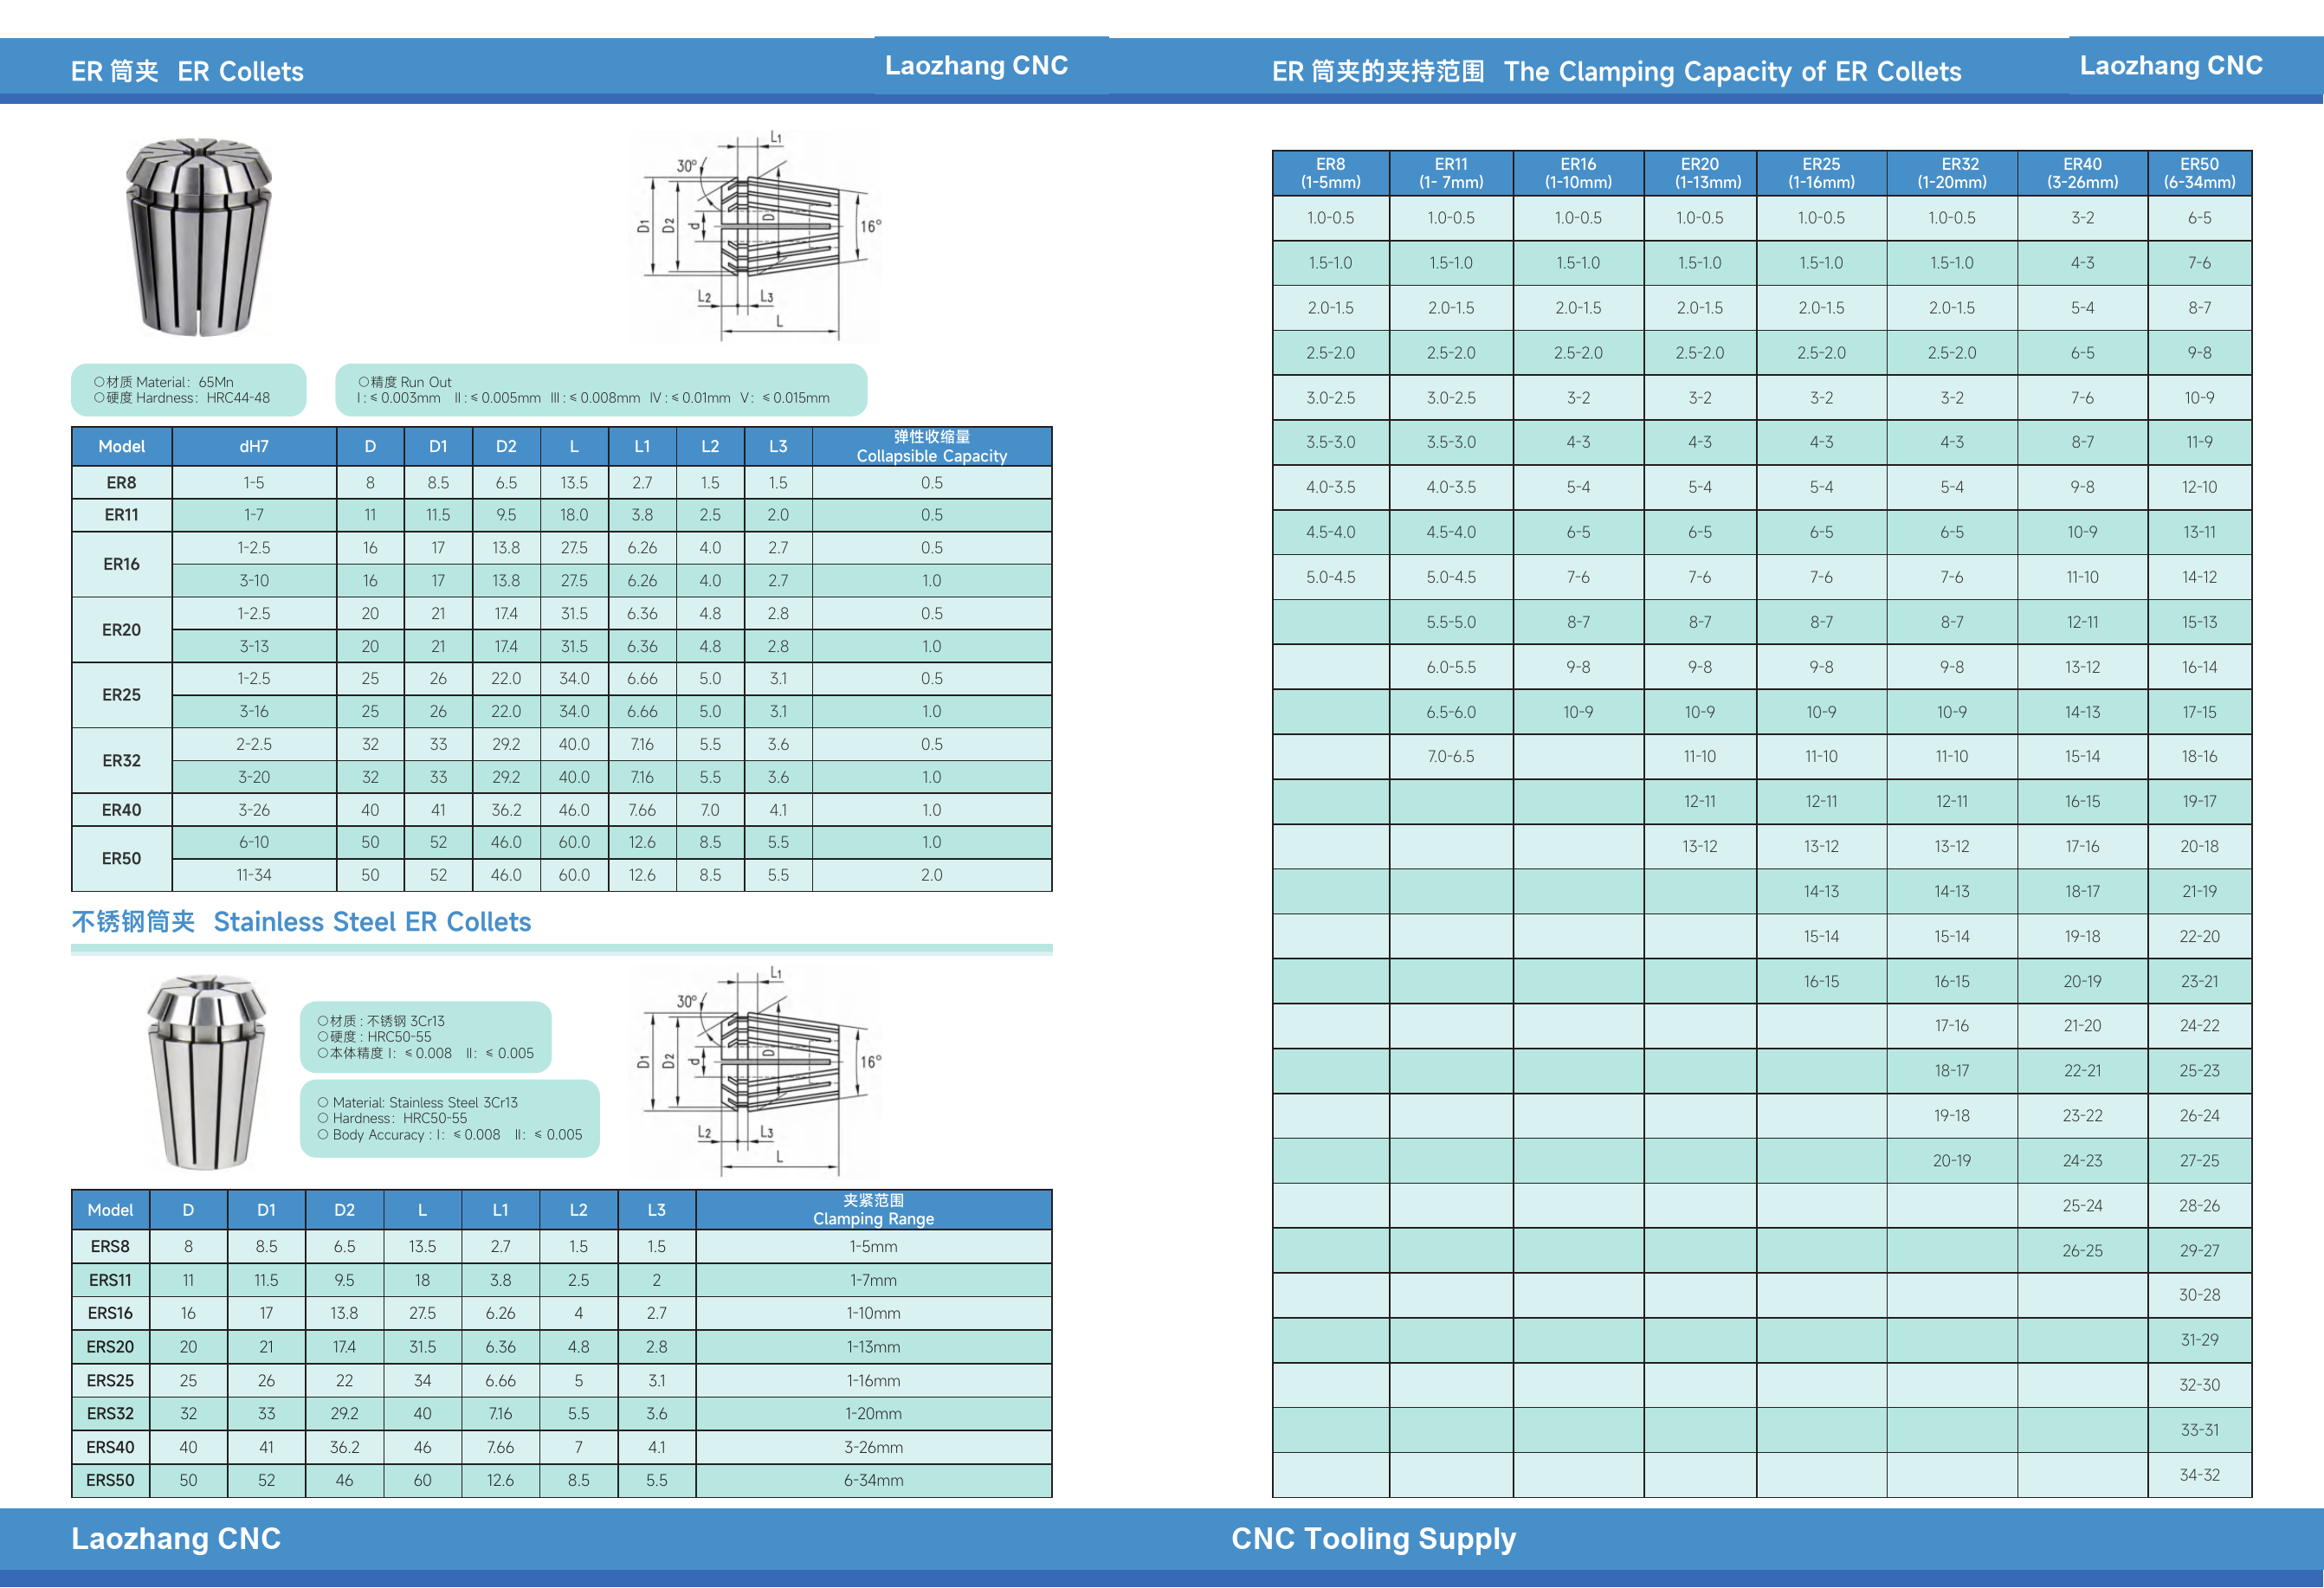Viewport: 2324px width, 1588px height.
Task: Click the 'ERS8' row label
Action: (x=111, y=1247)
